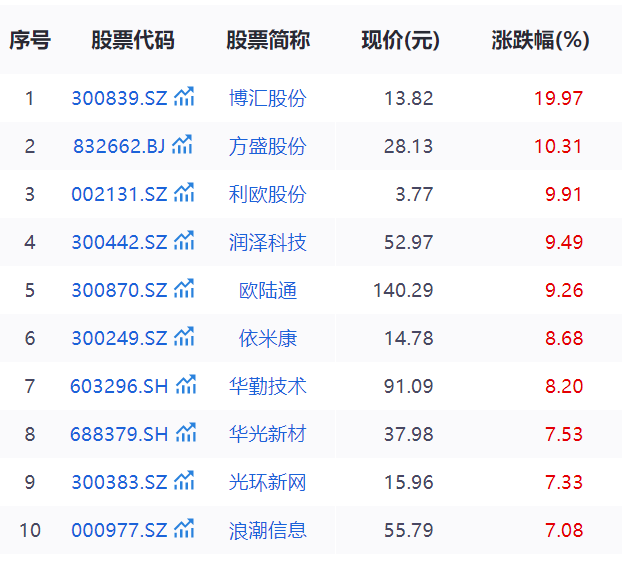
Task: Open chart icon next to 688379.SH
Action: 186,432
